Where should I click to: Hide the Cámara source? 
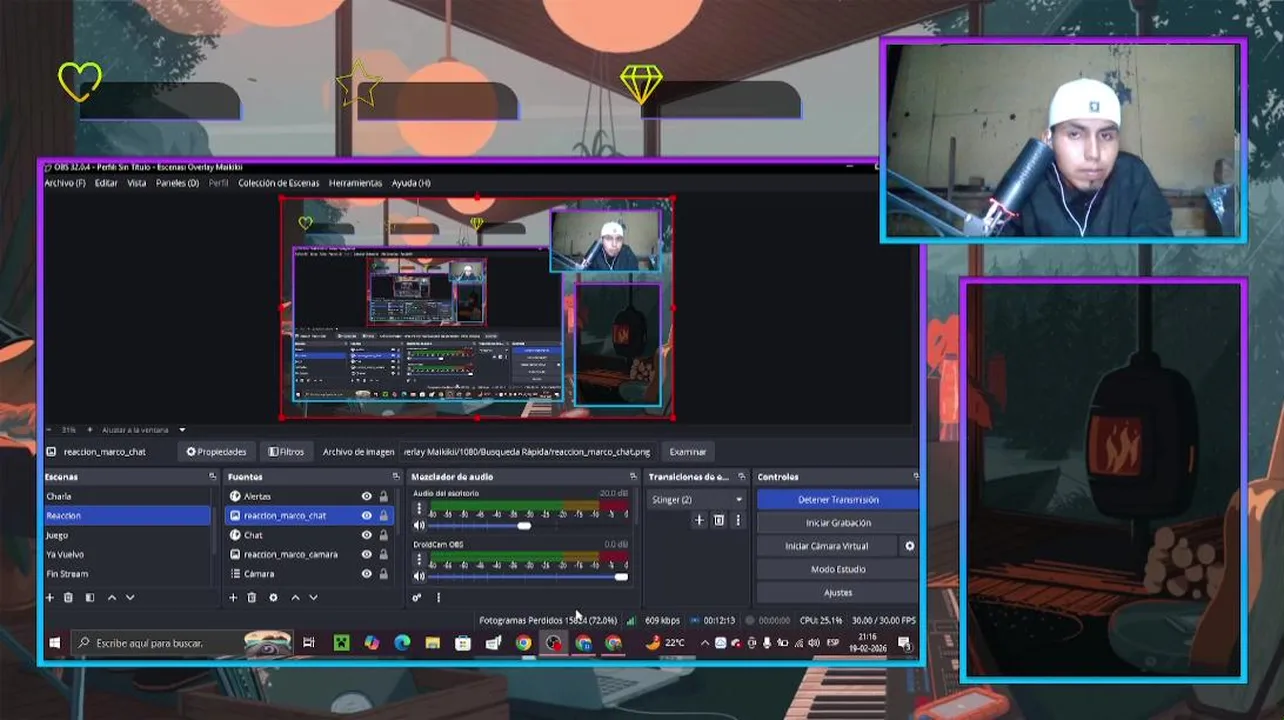pyautogui.click(x=366, y=574)
